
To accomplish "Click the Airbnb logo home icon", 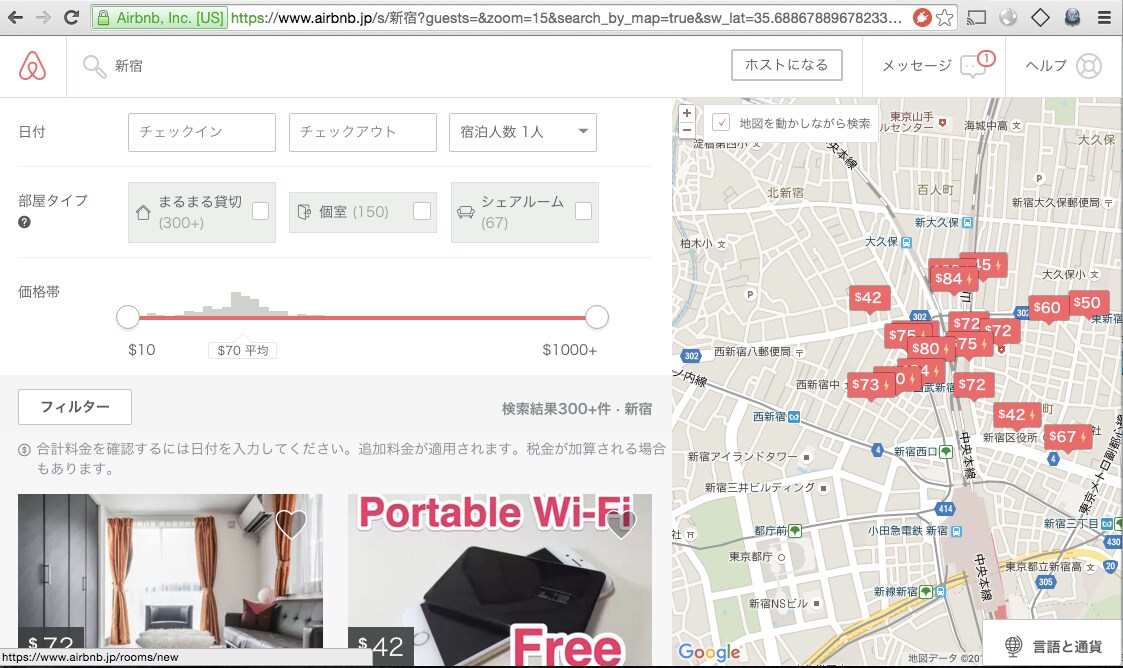I will [32, 66].
